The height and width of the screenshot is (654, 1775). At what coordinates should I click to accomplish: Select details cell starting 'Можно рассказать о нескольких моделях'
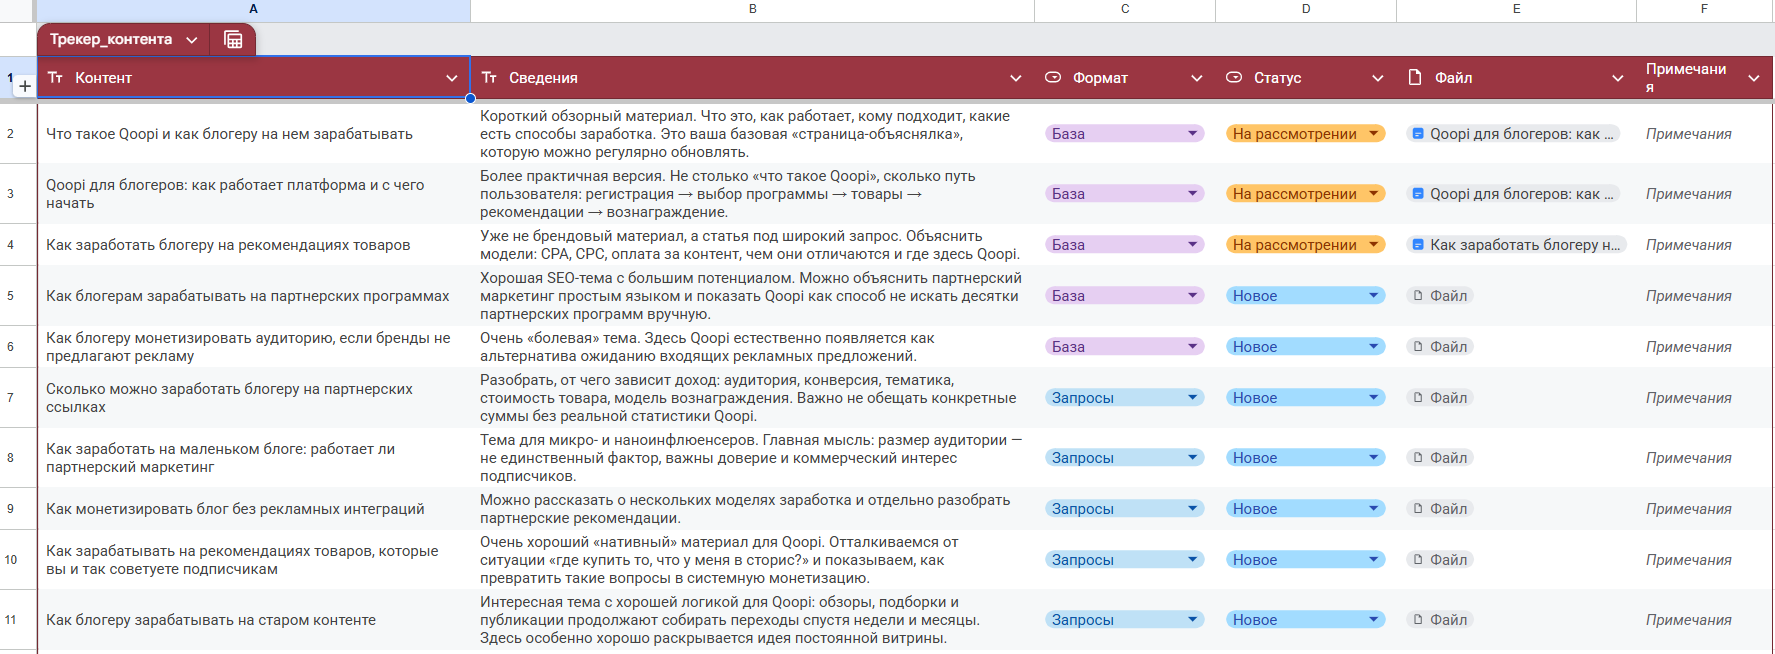[x=752, y=509]
